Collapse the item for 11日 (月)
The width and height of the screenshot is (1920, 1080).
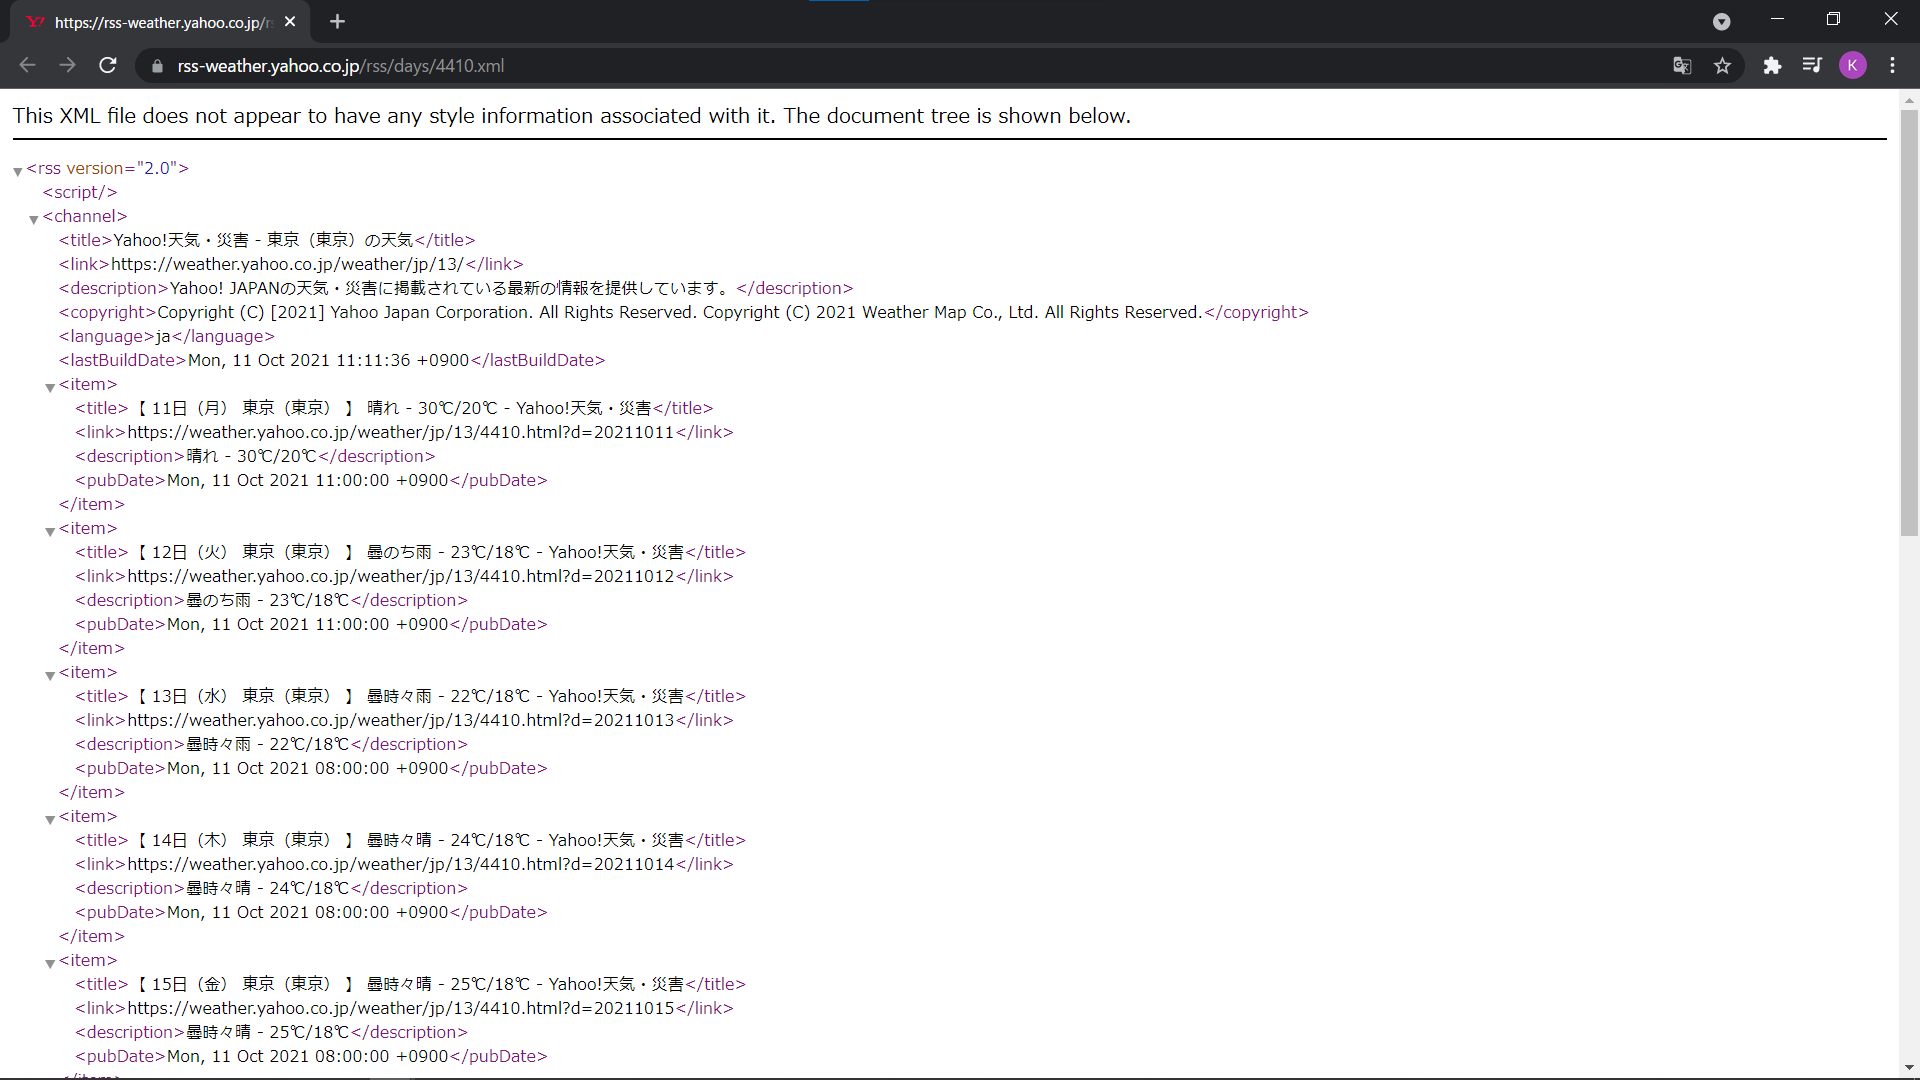[x=50, y=387]
